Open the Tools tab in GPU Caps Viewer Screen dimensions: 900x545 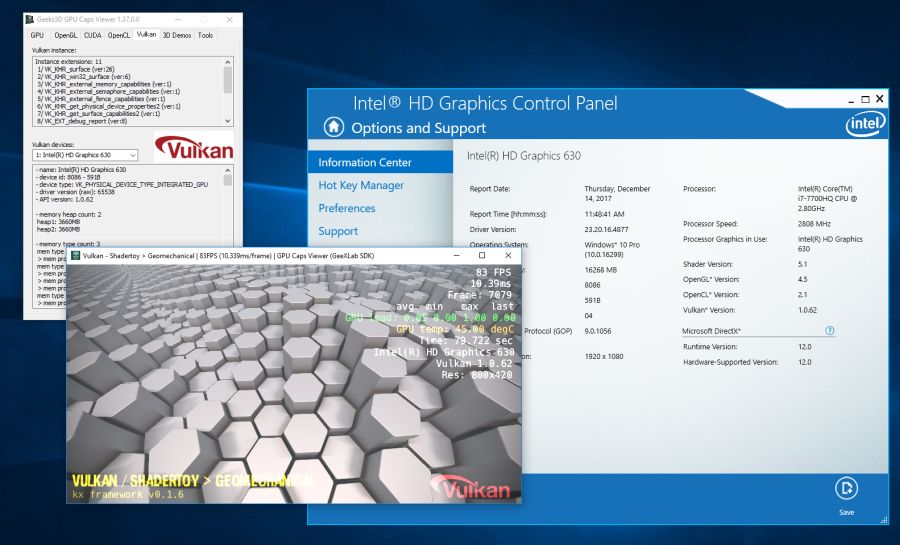(205, 36)
